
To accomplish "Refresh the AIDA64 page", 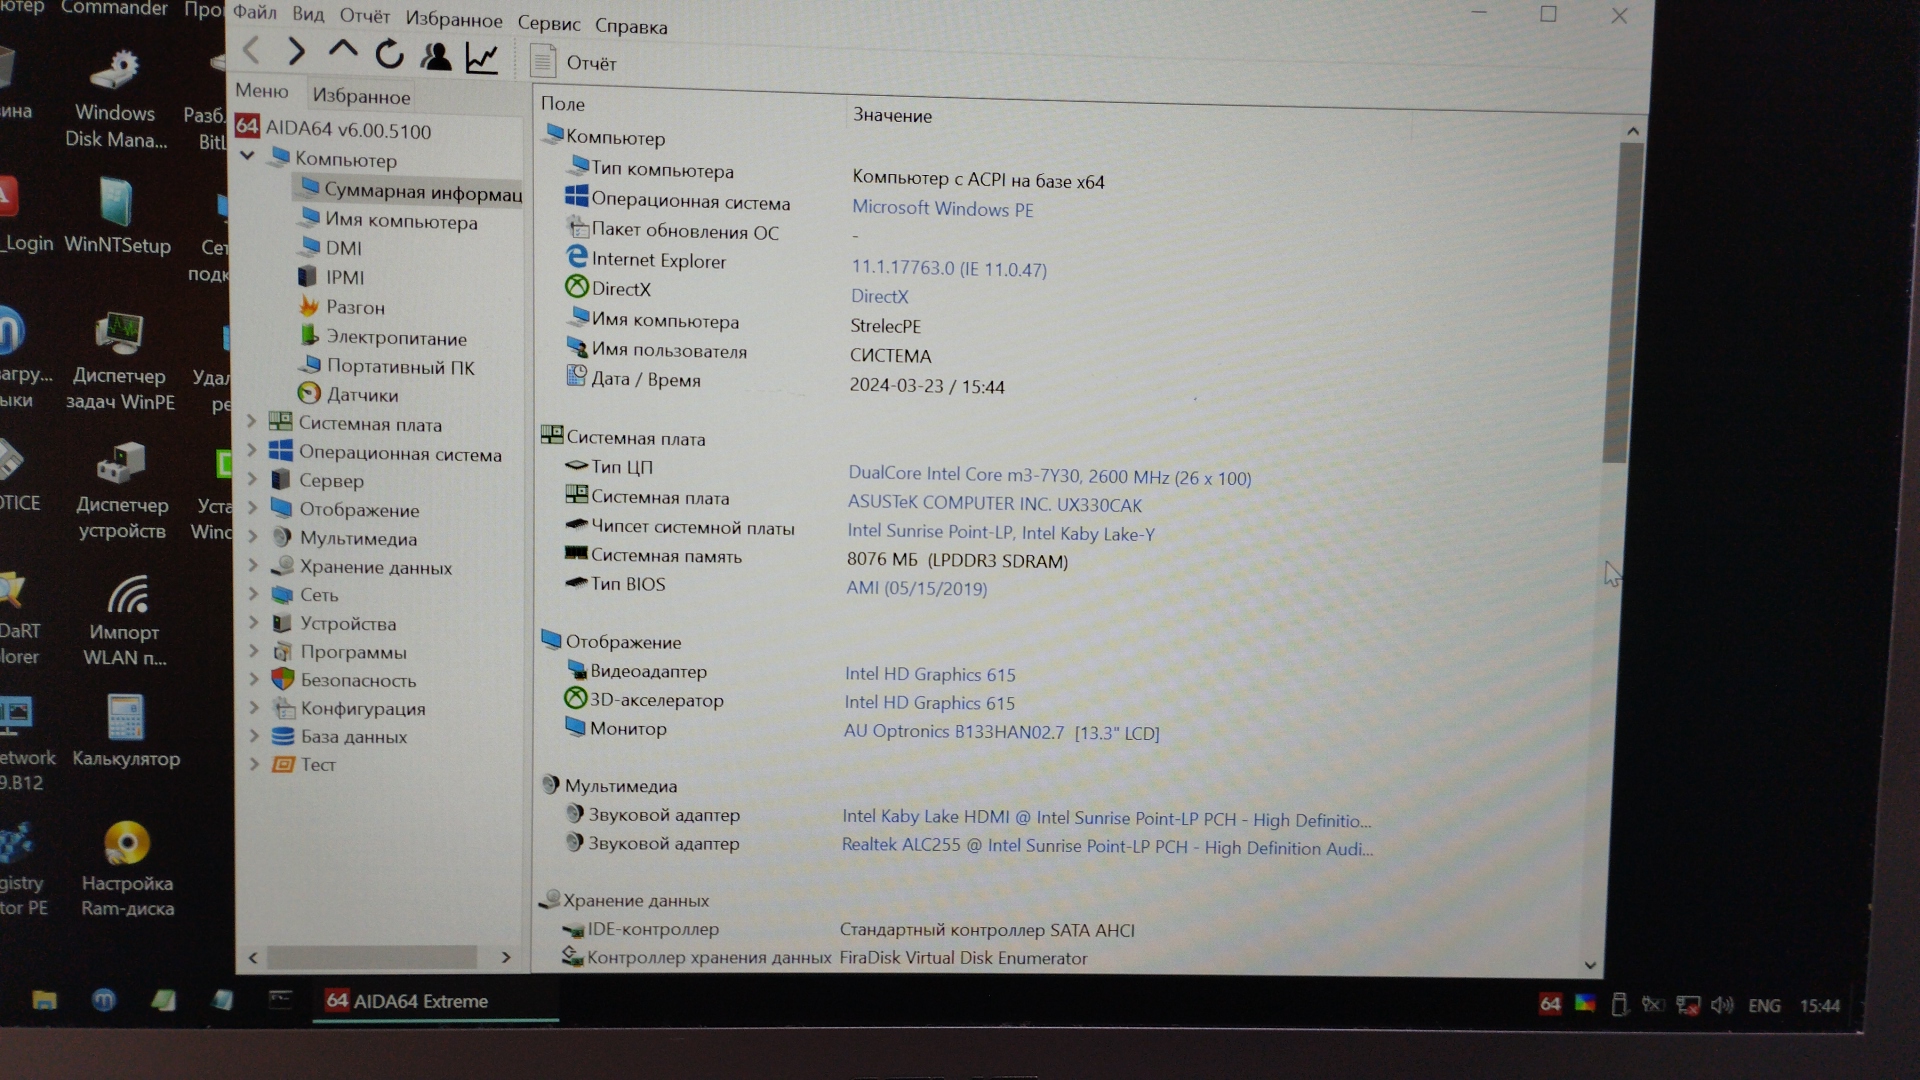I will click(x=389, y=53).
